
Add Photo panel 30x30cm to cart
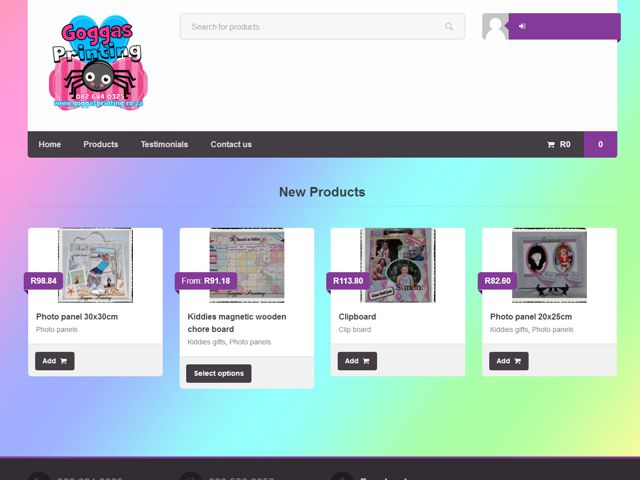(55, 361)
